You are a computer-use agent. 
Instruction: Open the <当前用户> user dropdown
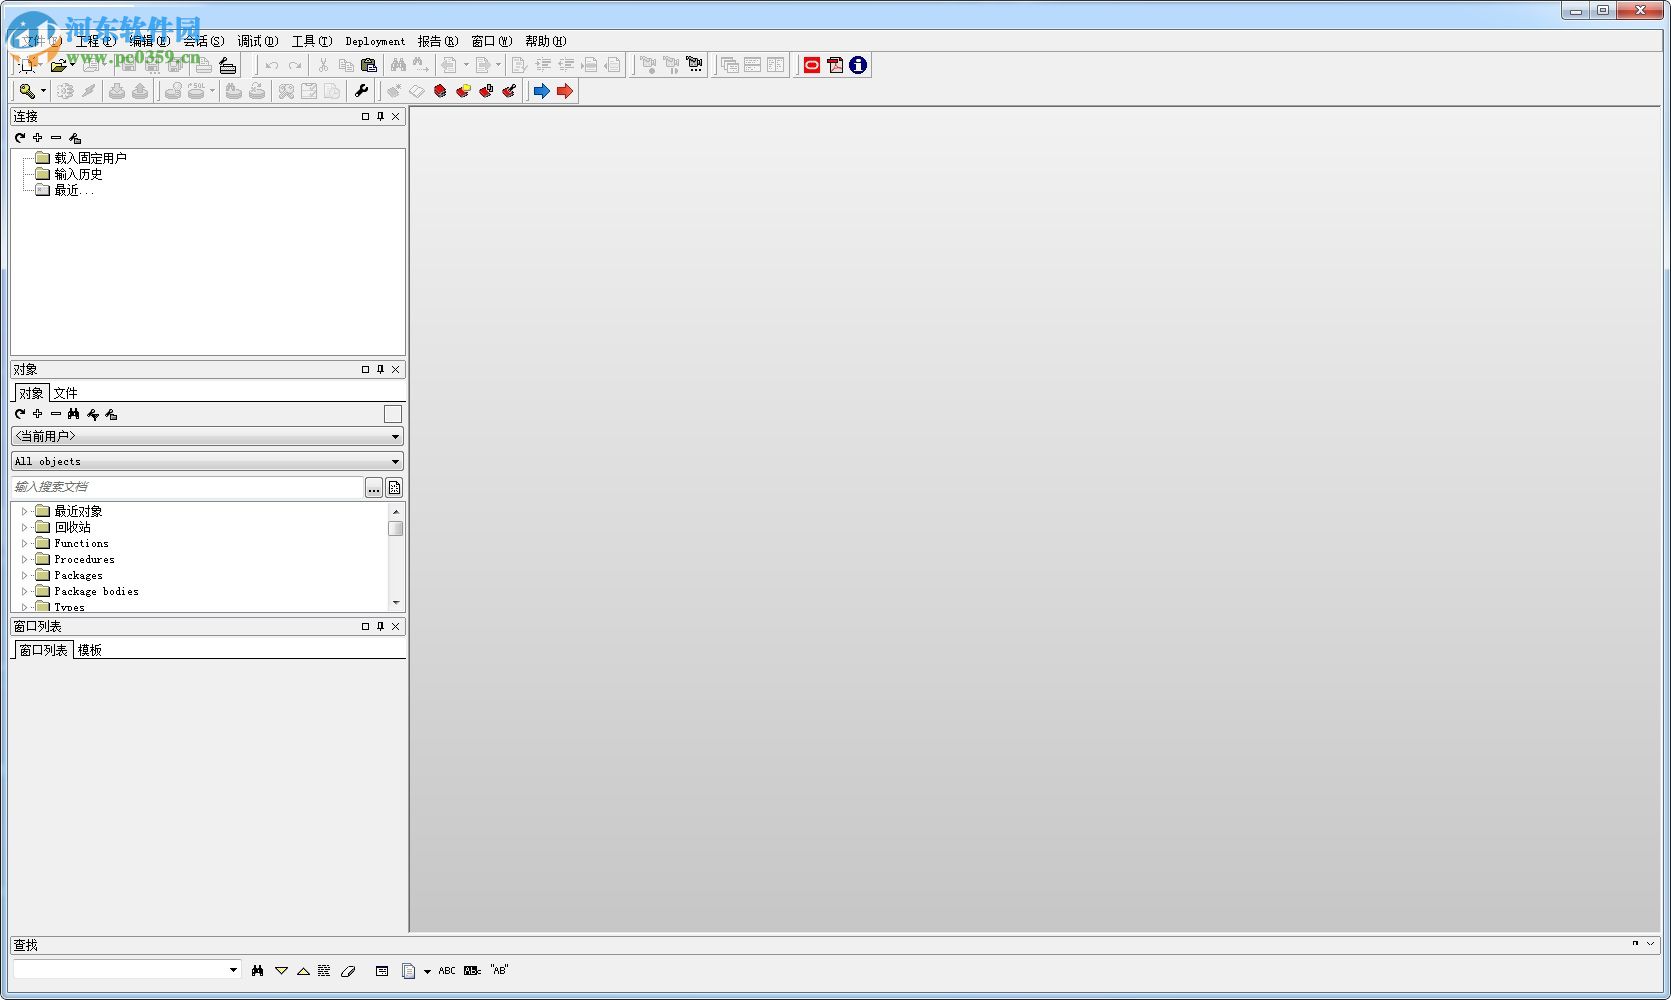[395, 437]
